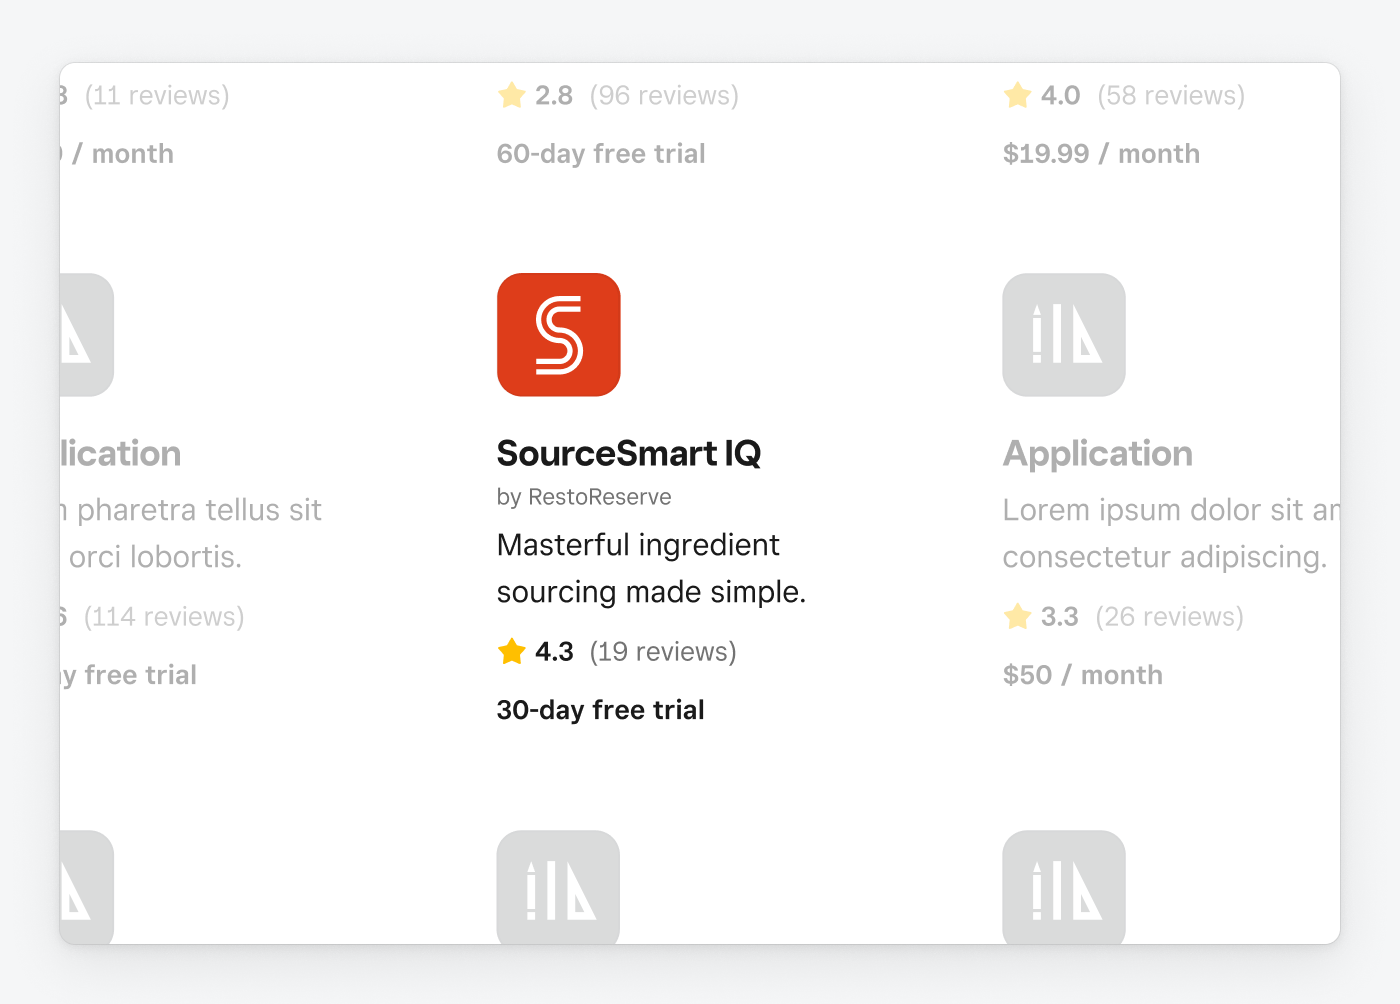The height and width of the screenshot is (1004, 1400).
Task: Select the 'Masterful ingredient sourcing made simple' description
Action: tap(651, 568)
